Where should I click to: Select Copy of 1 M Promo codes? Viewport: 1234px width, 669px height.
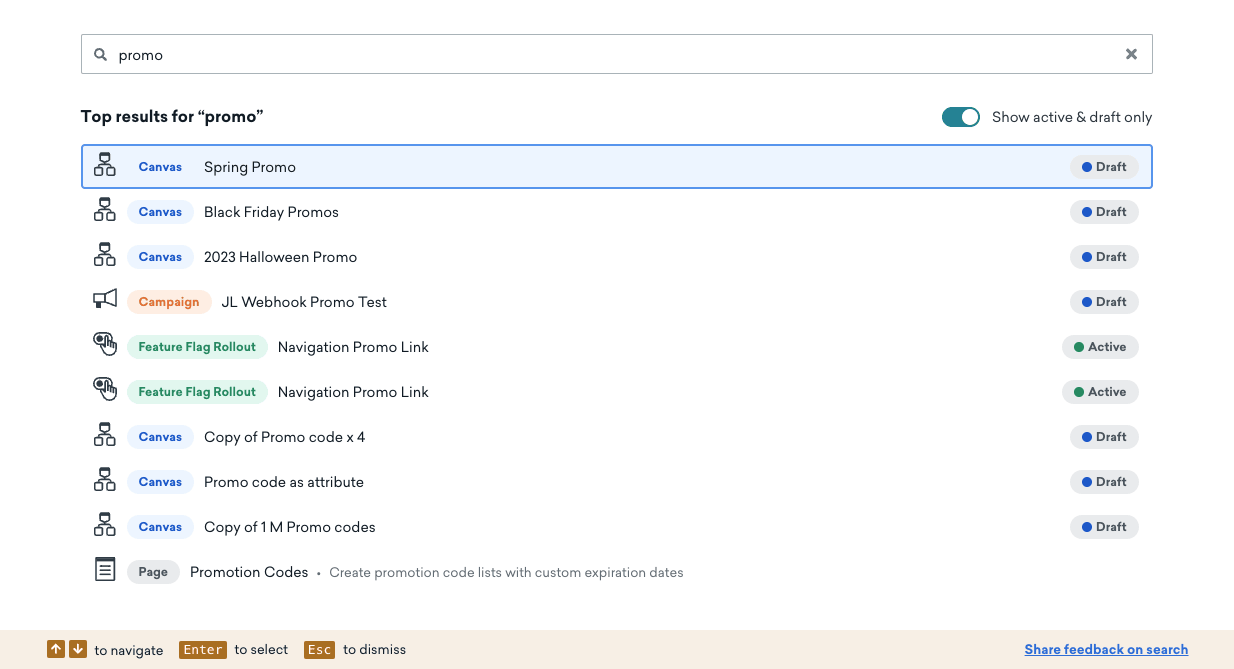point(289,527)
